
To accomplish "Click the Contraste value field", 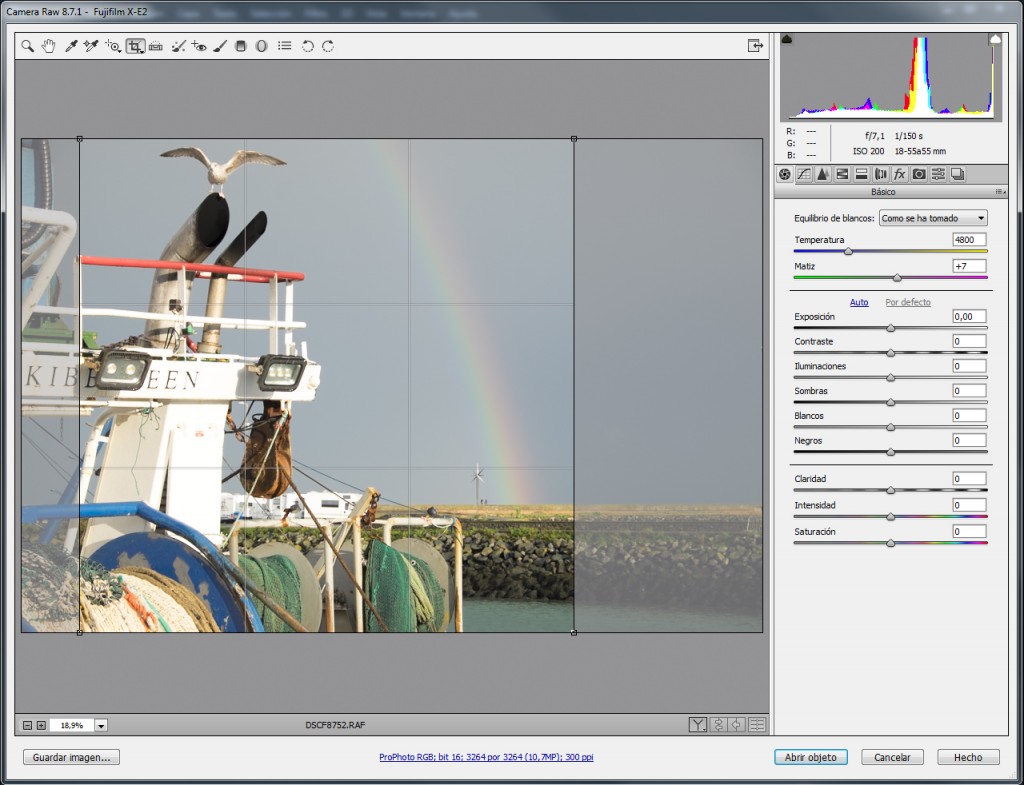I will (969, 342).
